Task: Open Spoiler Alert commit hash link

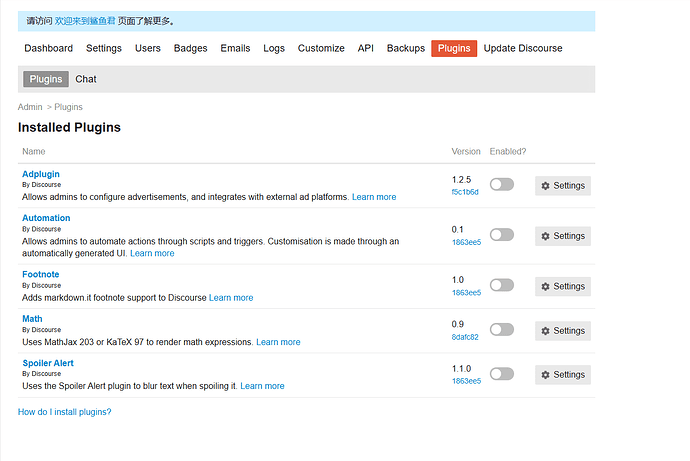Action: coord(466,381)
